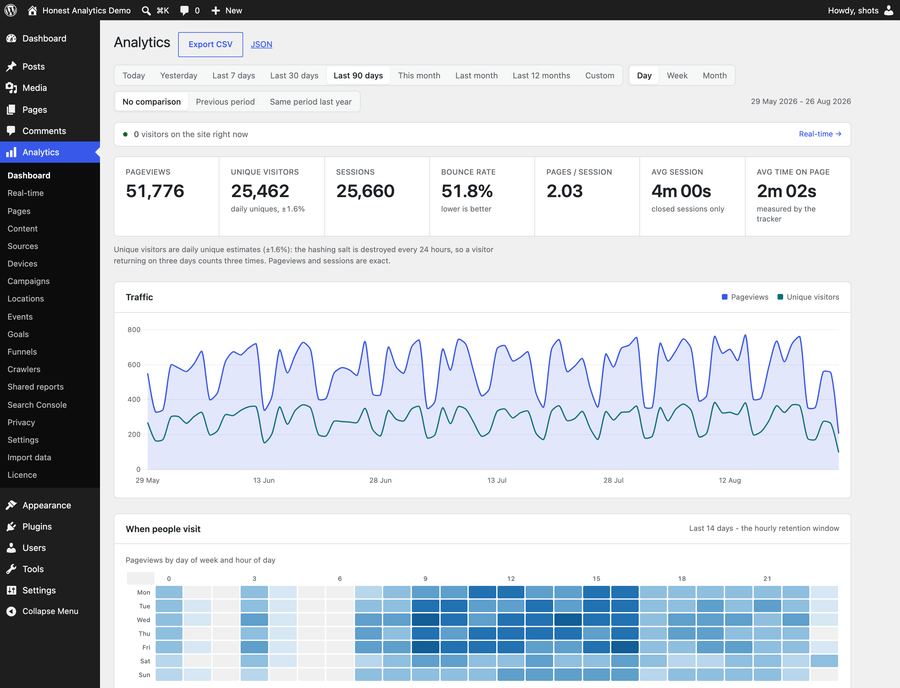This screenshot has width=900, height=688.
Task: Switch range to Last 7 days
Action: (x=234, y=75)
